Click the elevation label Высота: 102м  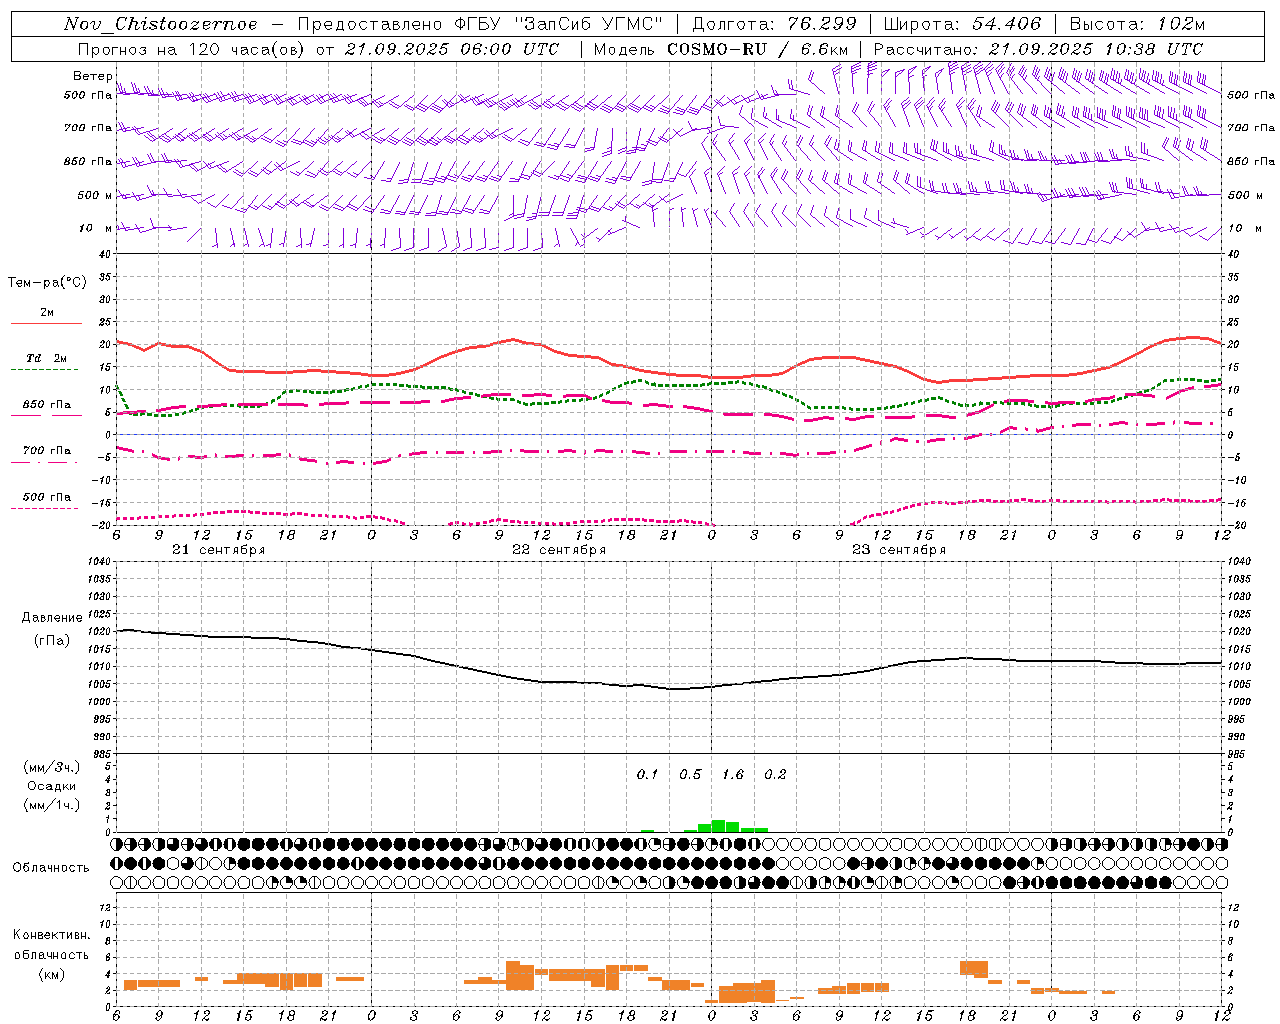pyautogui.click(x=1137, y=24)
